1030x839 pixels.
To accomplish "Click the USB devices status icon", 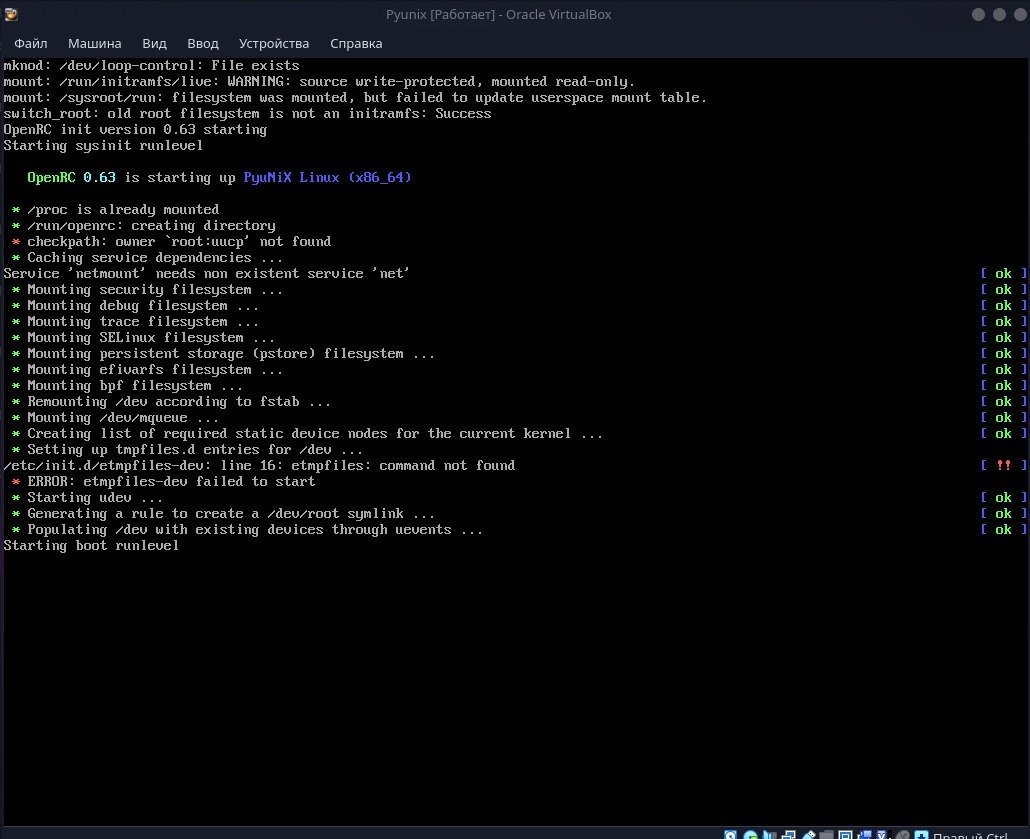I will (808, 835).
